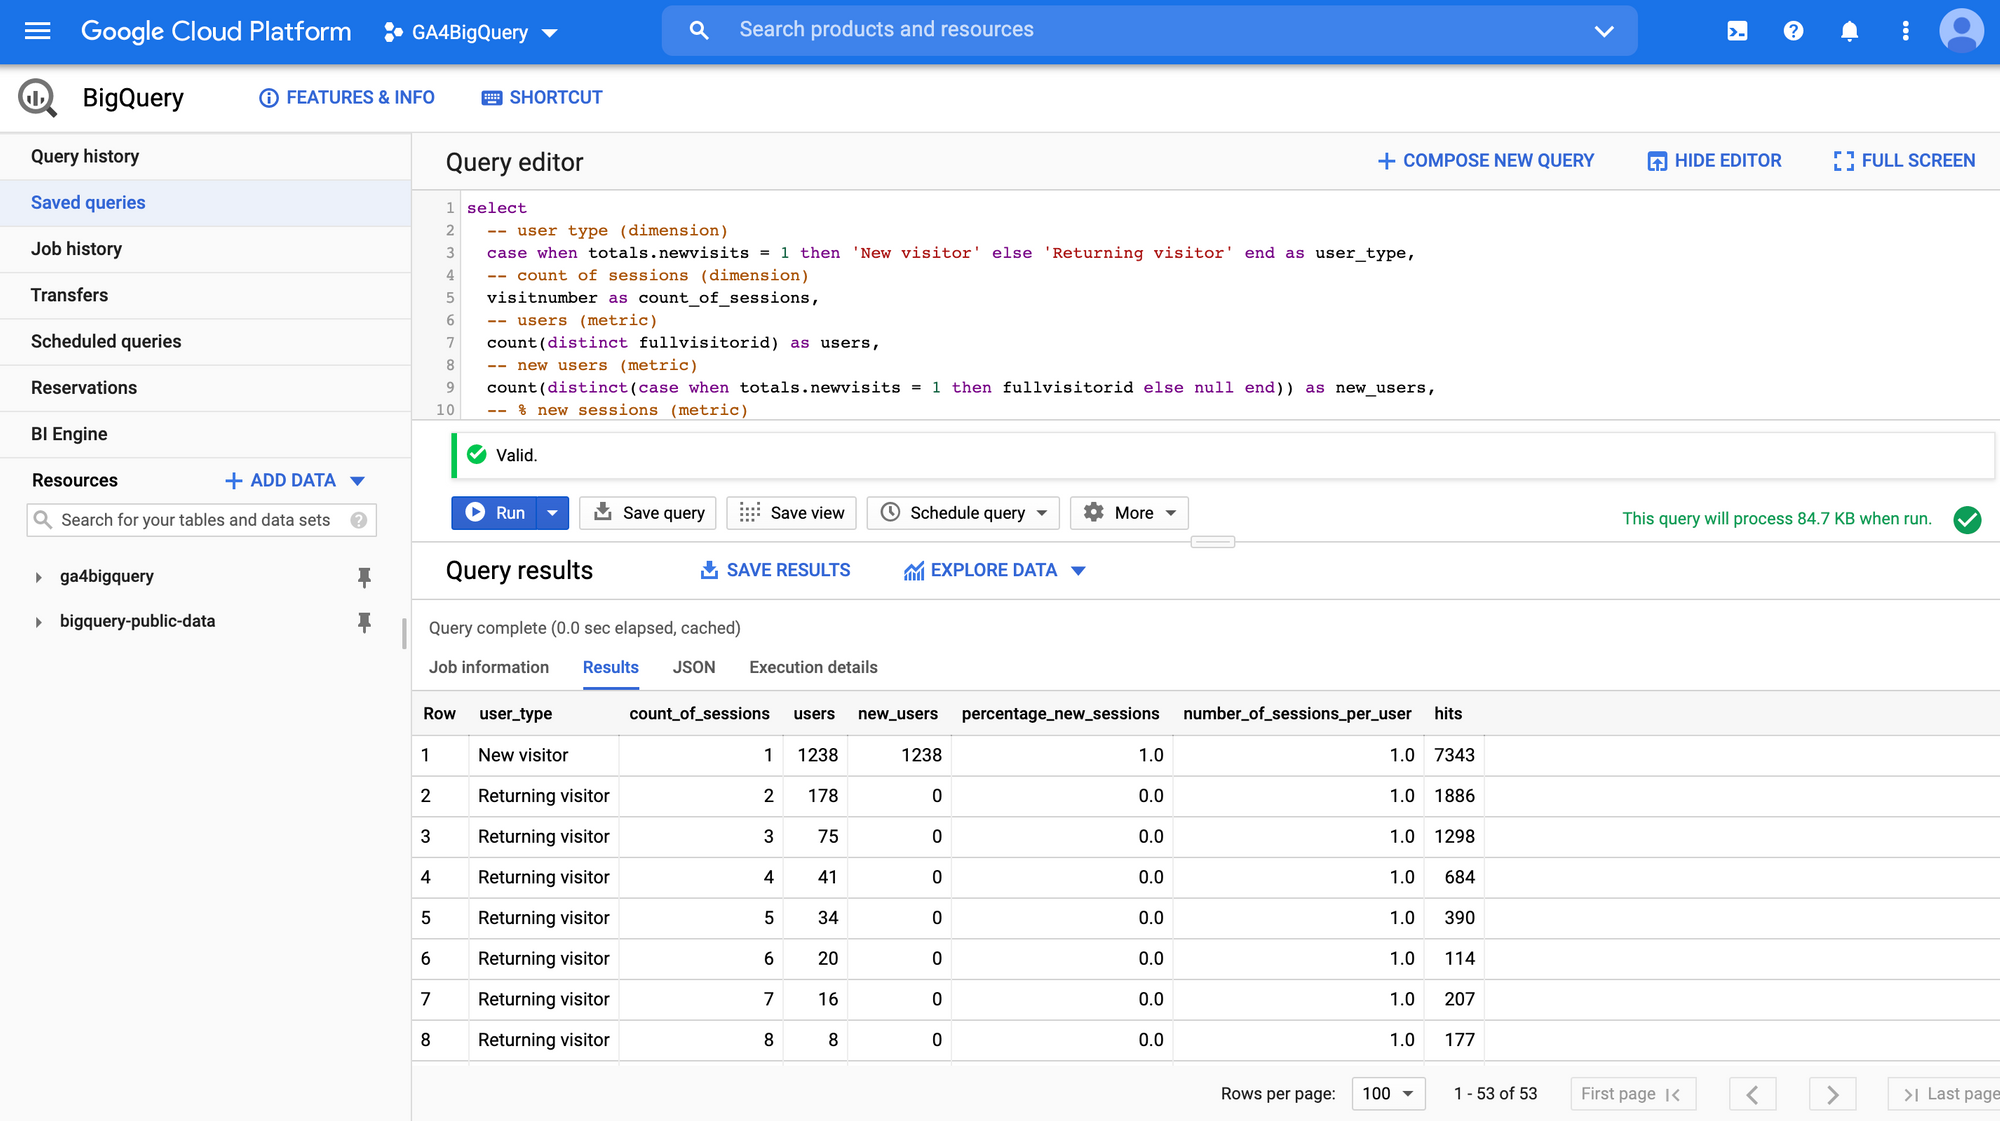Click the First page button
The image size is (2000, 1121).
1633,1094
